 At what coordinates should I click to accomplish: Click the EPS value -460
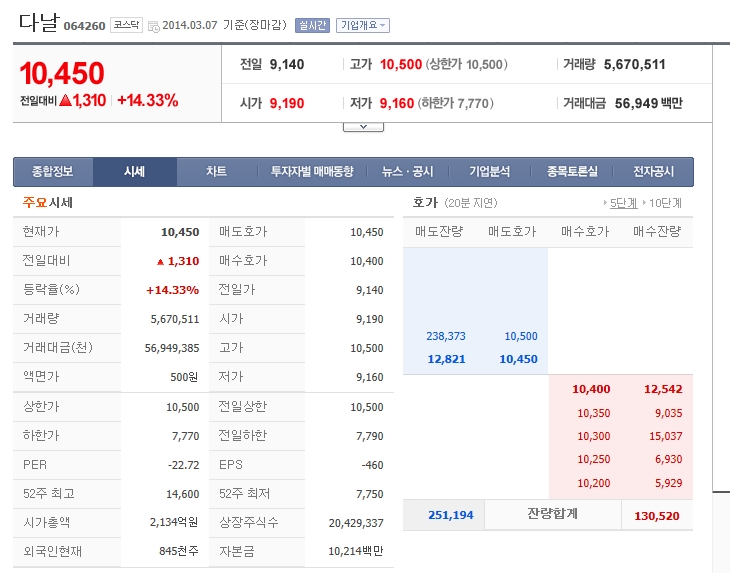click(x=372, y=465)
